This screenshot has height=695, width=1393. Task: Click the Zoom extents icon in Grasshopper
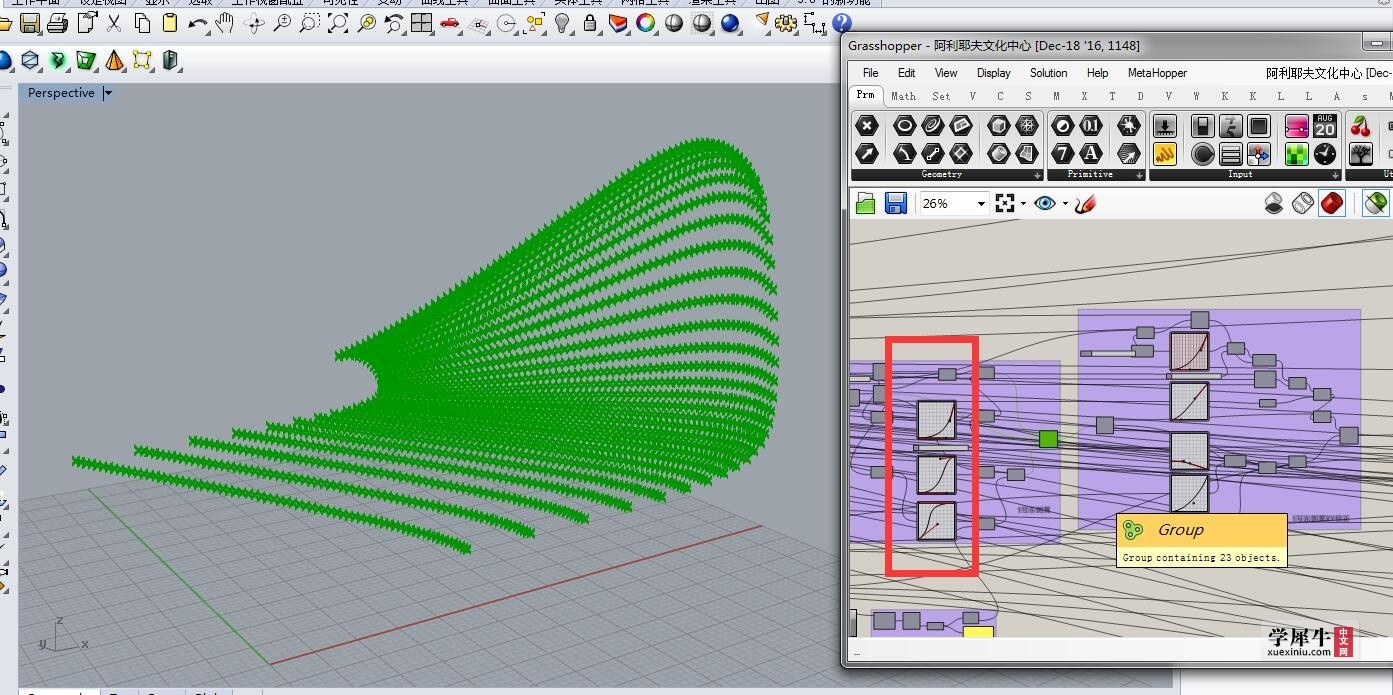click(1005, 203)
